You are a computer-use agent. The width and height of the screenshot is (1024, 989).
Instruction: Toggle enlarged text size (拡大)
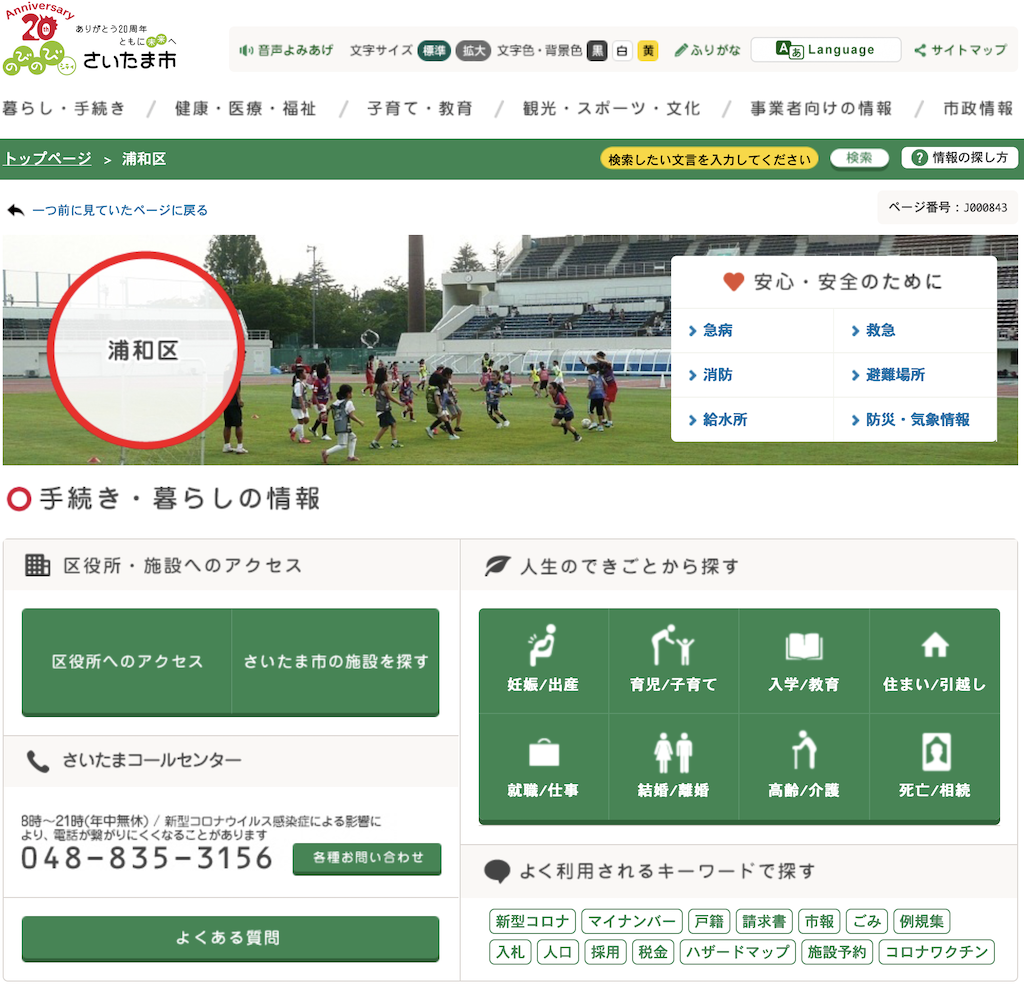(x=473, y=50)
